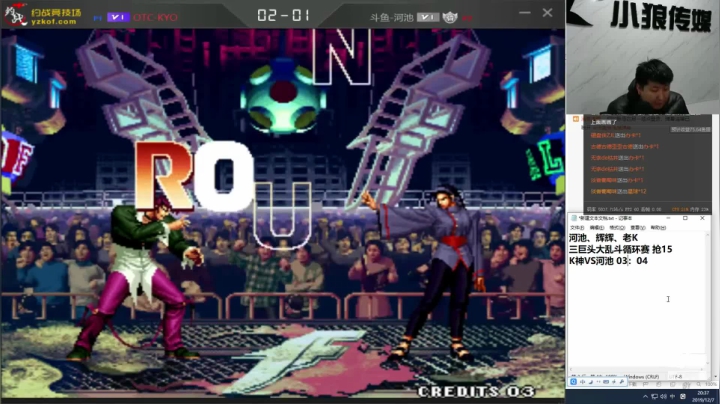Screen dimensions: 720x404
Task: Close the game client window
Action: (547, 12)
